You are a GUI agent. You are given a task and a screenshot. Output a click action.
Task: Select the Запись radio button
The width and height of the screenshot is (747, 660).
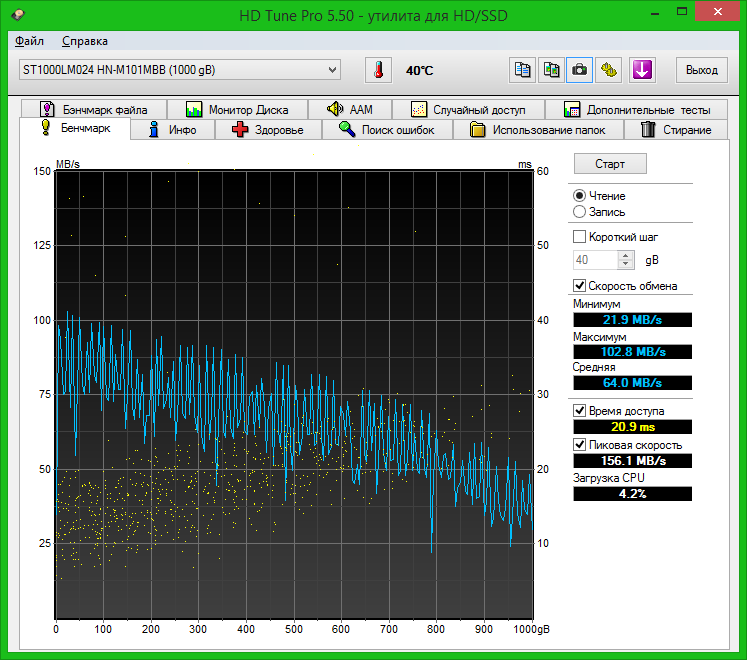tap(580, 212)
